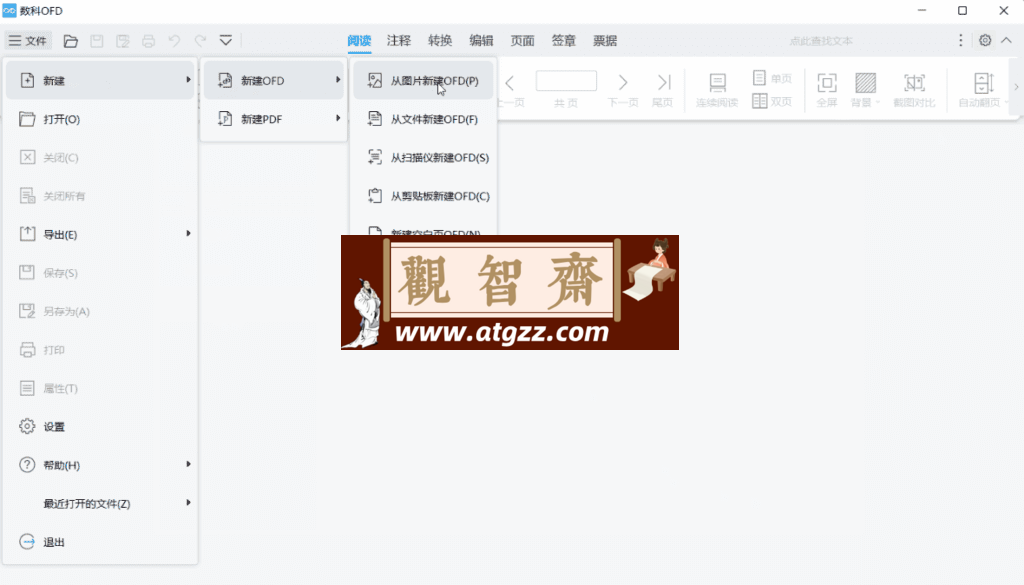Select 保存(S) in the file menu
Viewport: 1024px width, 585px height.
coord(101,273)
